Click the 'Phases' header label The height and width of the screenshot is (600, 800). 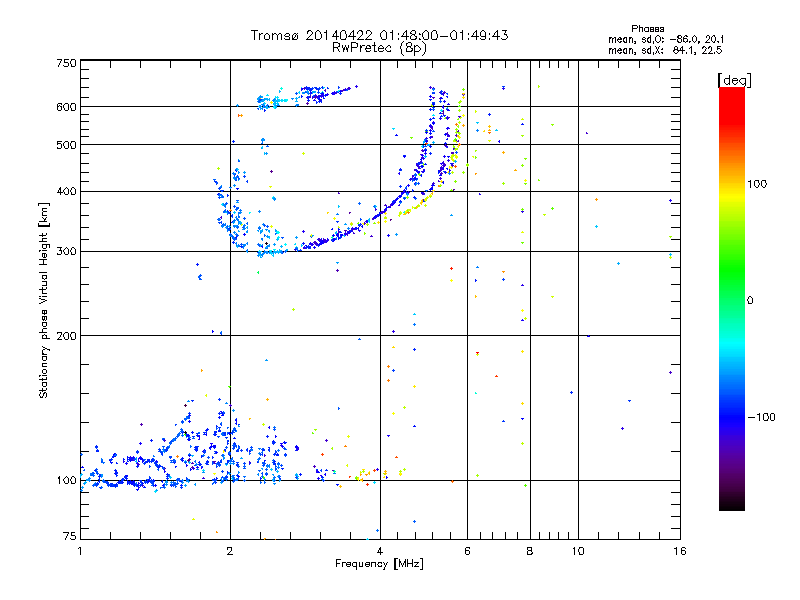(x=647, y=29)
